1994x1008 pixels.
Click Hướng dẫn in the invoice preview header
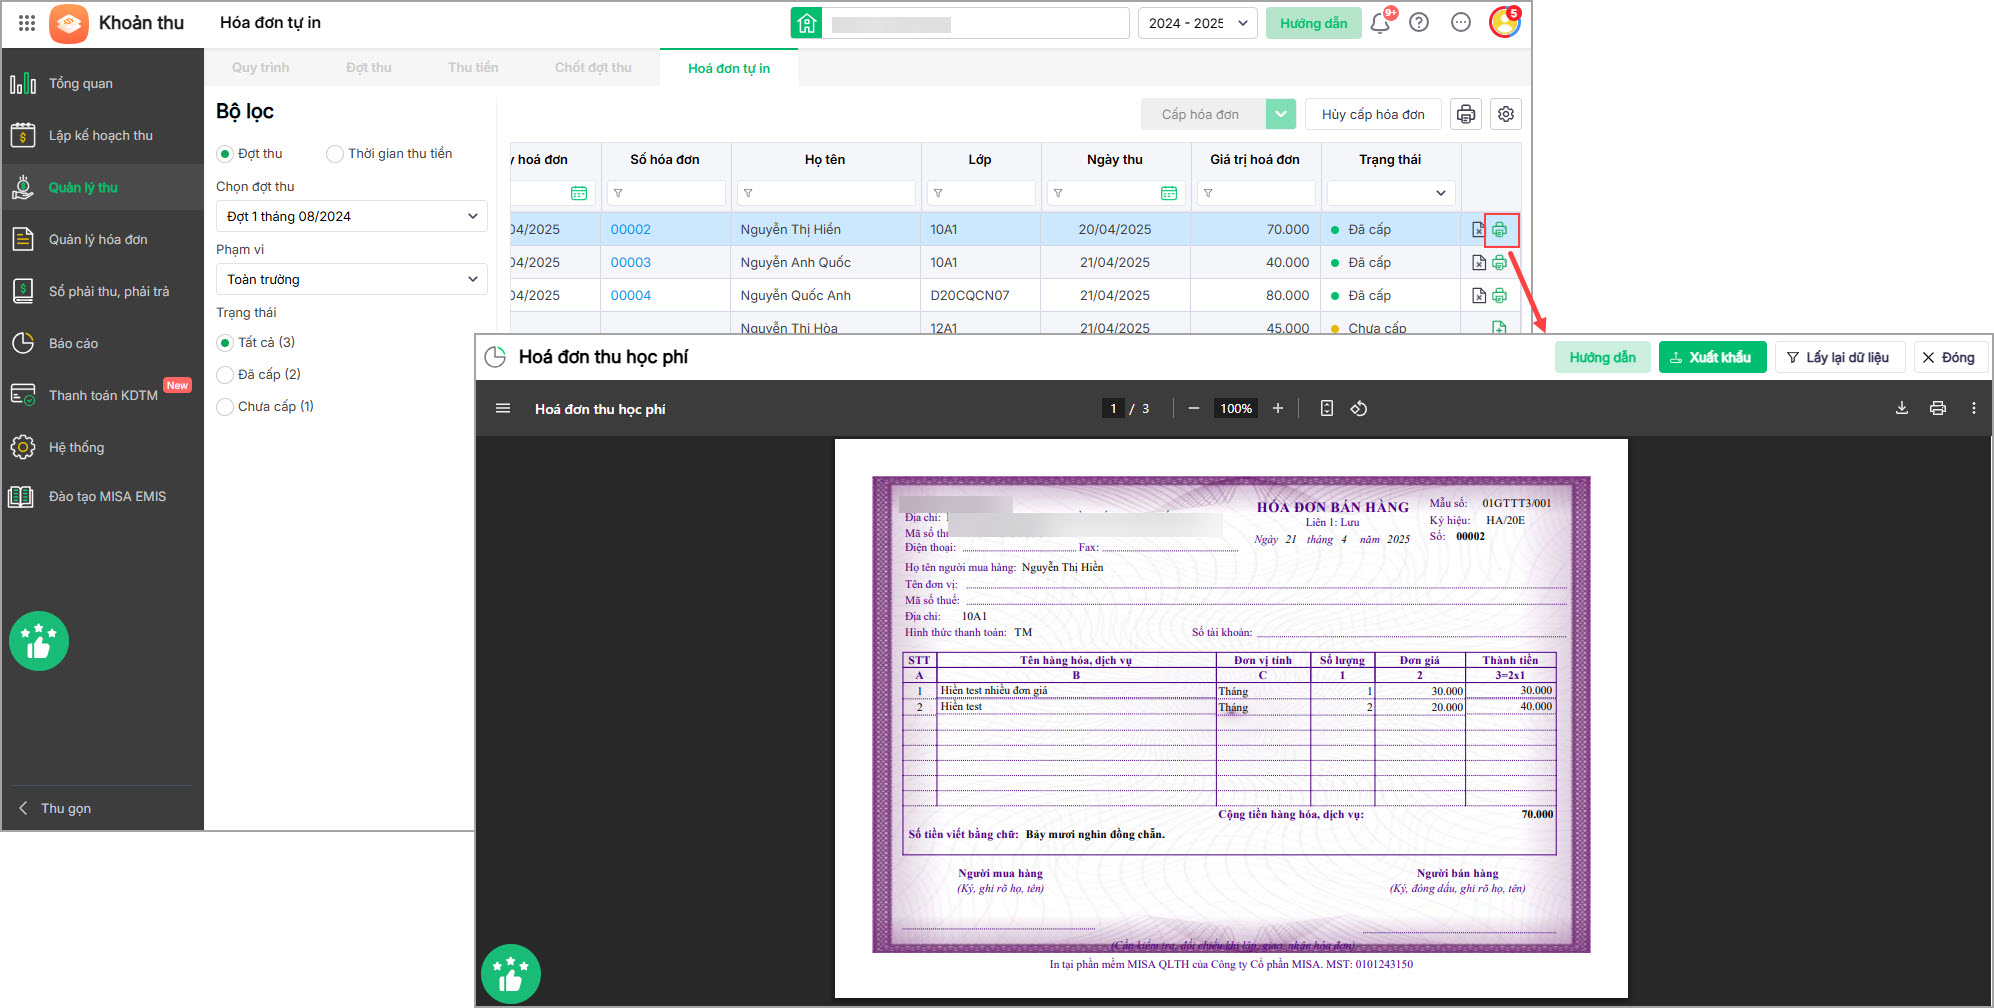pyautogui.click(x=1603, y=357)
